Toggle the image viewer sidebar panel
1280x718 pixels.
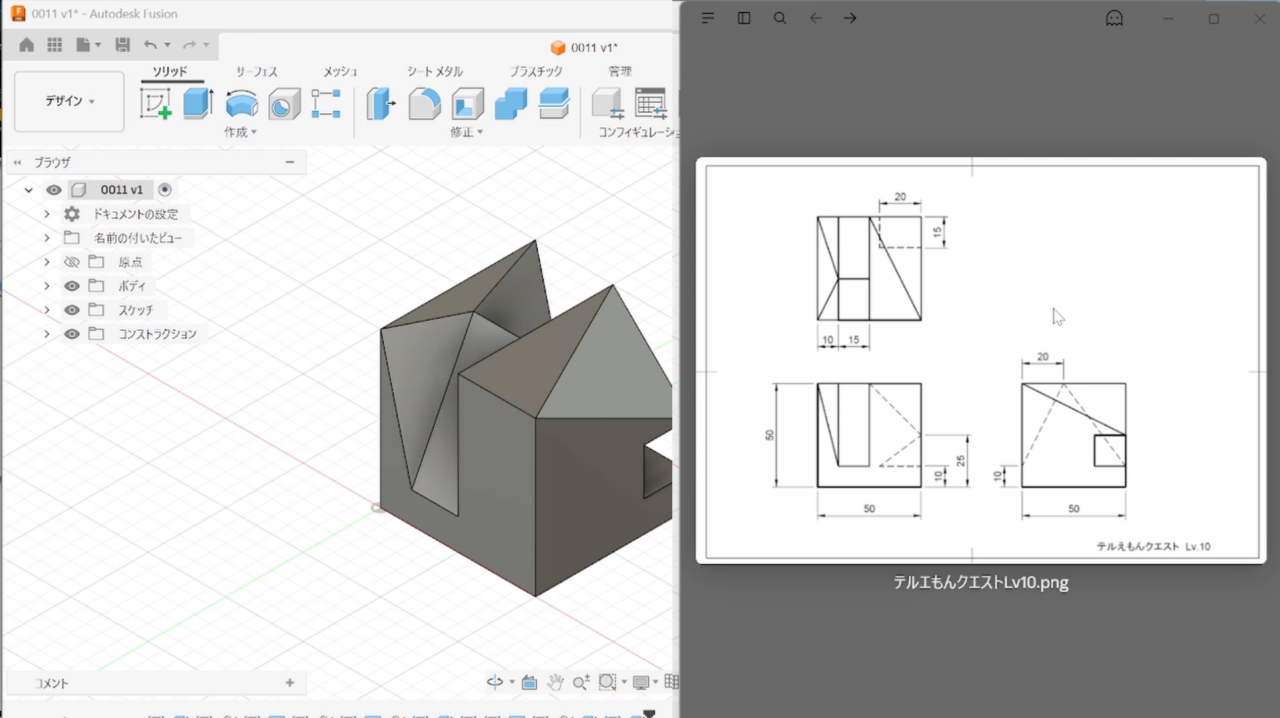(x=744, y=18)
